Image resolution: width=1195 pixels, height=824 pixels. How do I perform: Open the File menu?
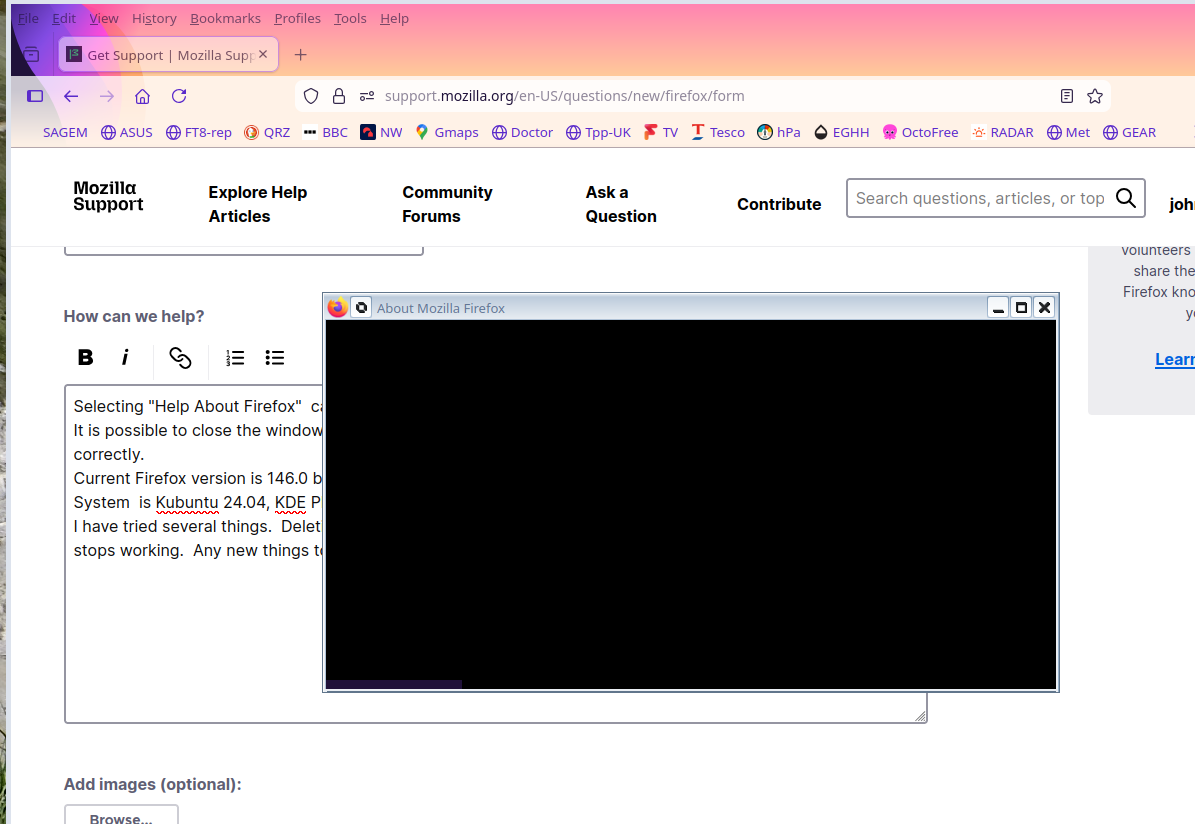pyautogui.click(x=28, y=18)
